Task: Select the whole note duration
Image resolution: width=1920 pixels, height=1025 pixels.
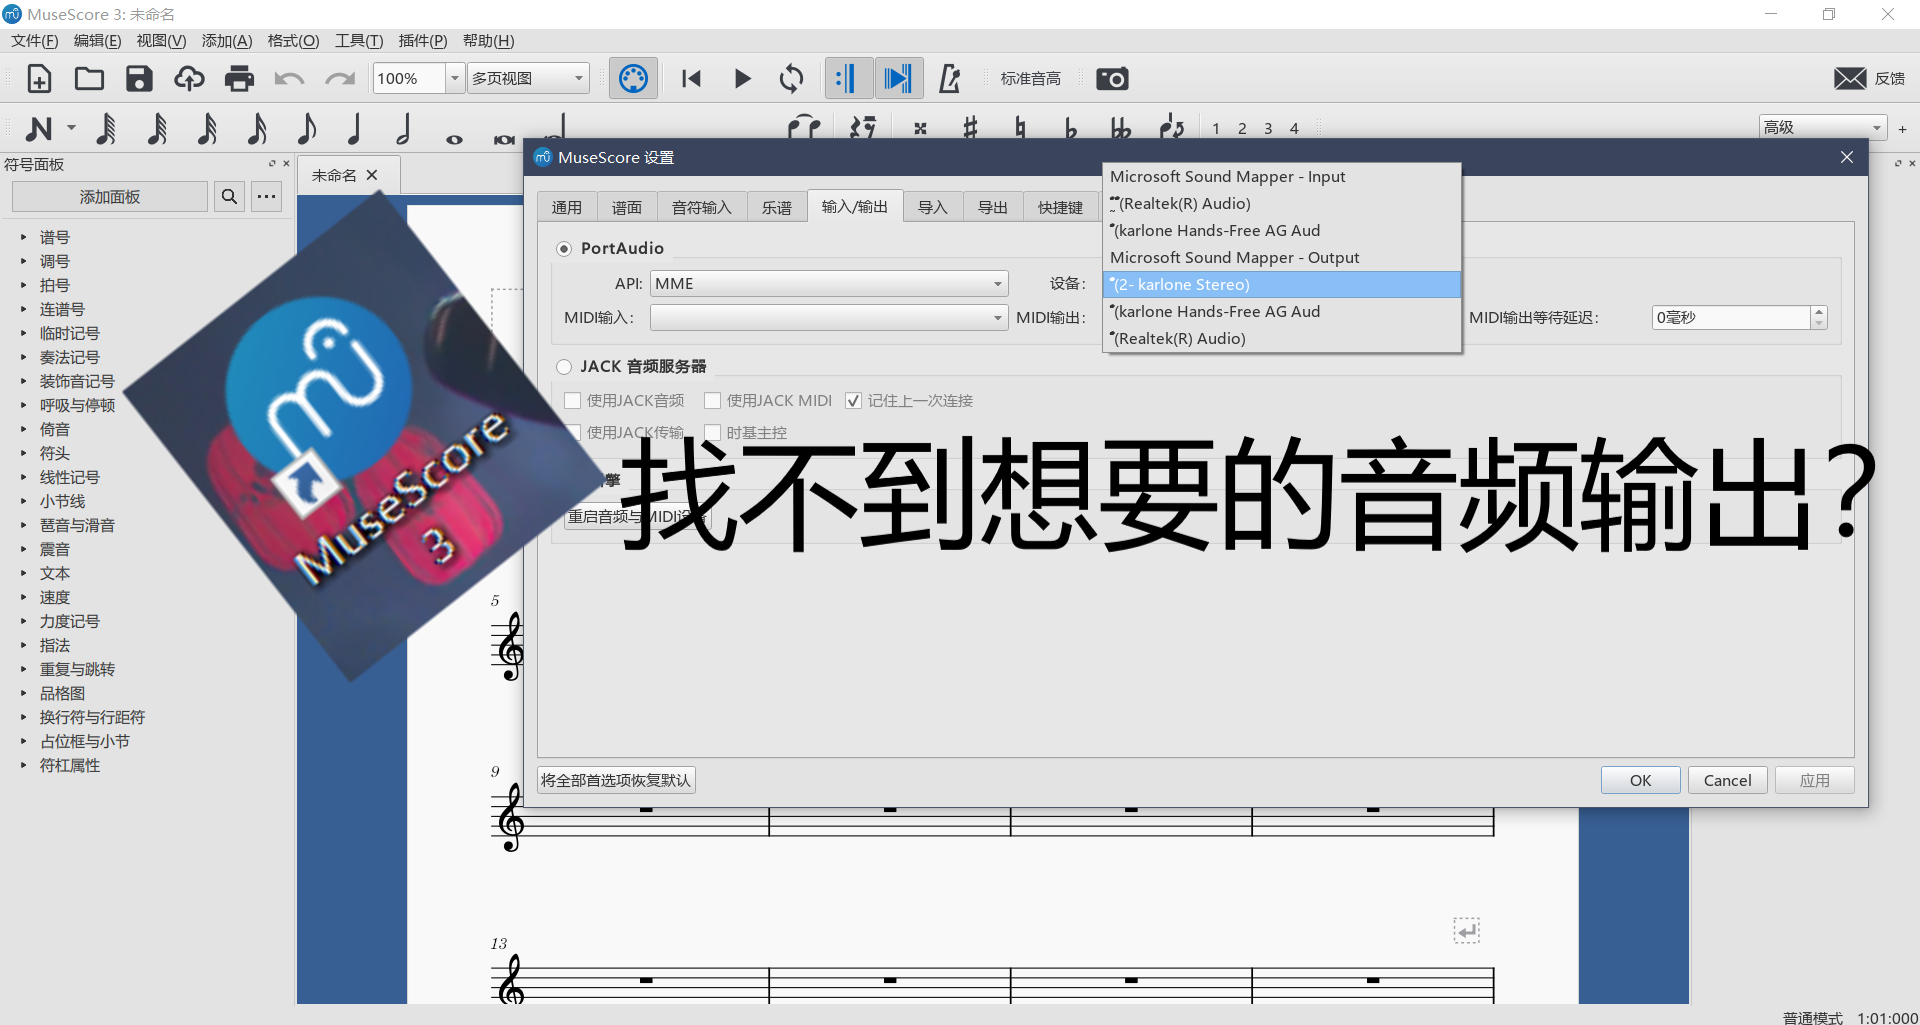Action: 454,138
